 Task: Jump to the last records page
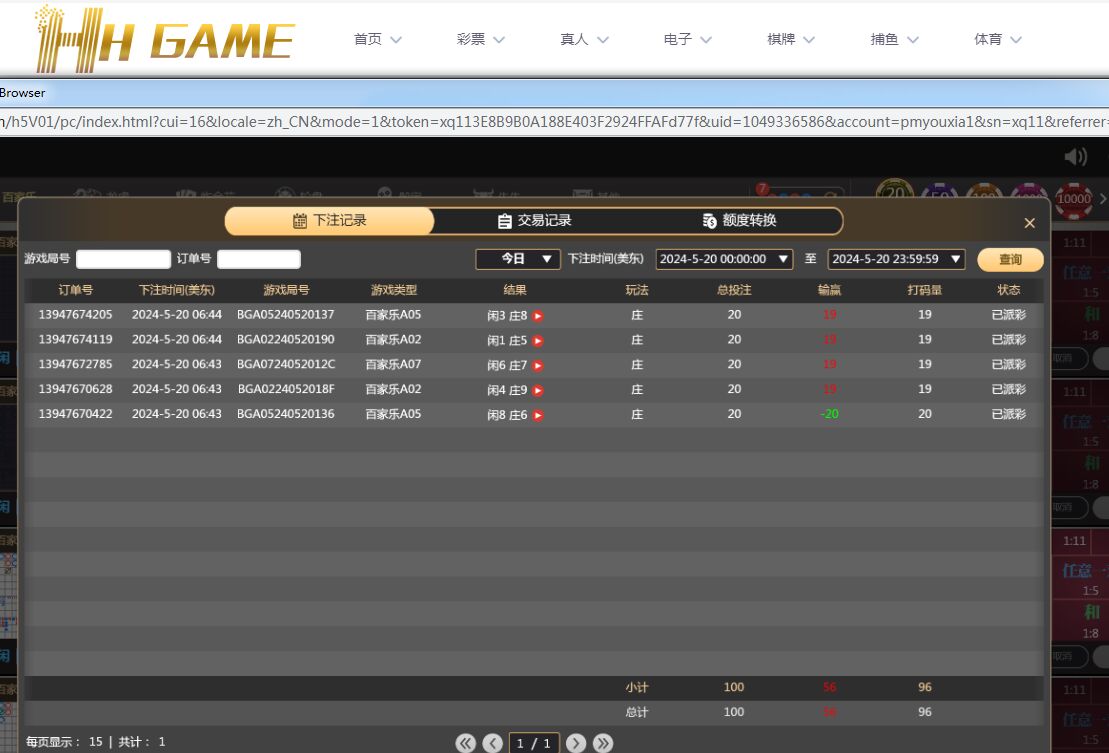[603, 743]
